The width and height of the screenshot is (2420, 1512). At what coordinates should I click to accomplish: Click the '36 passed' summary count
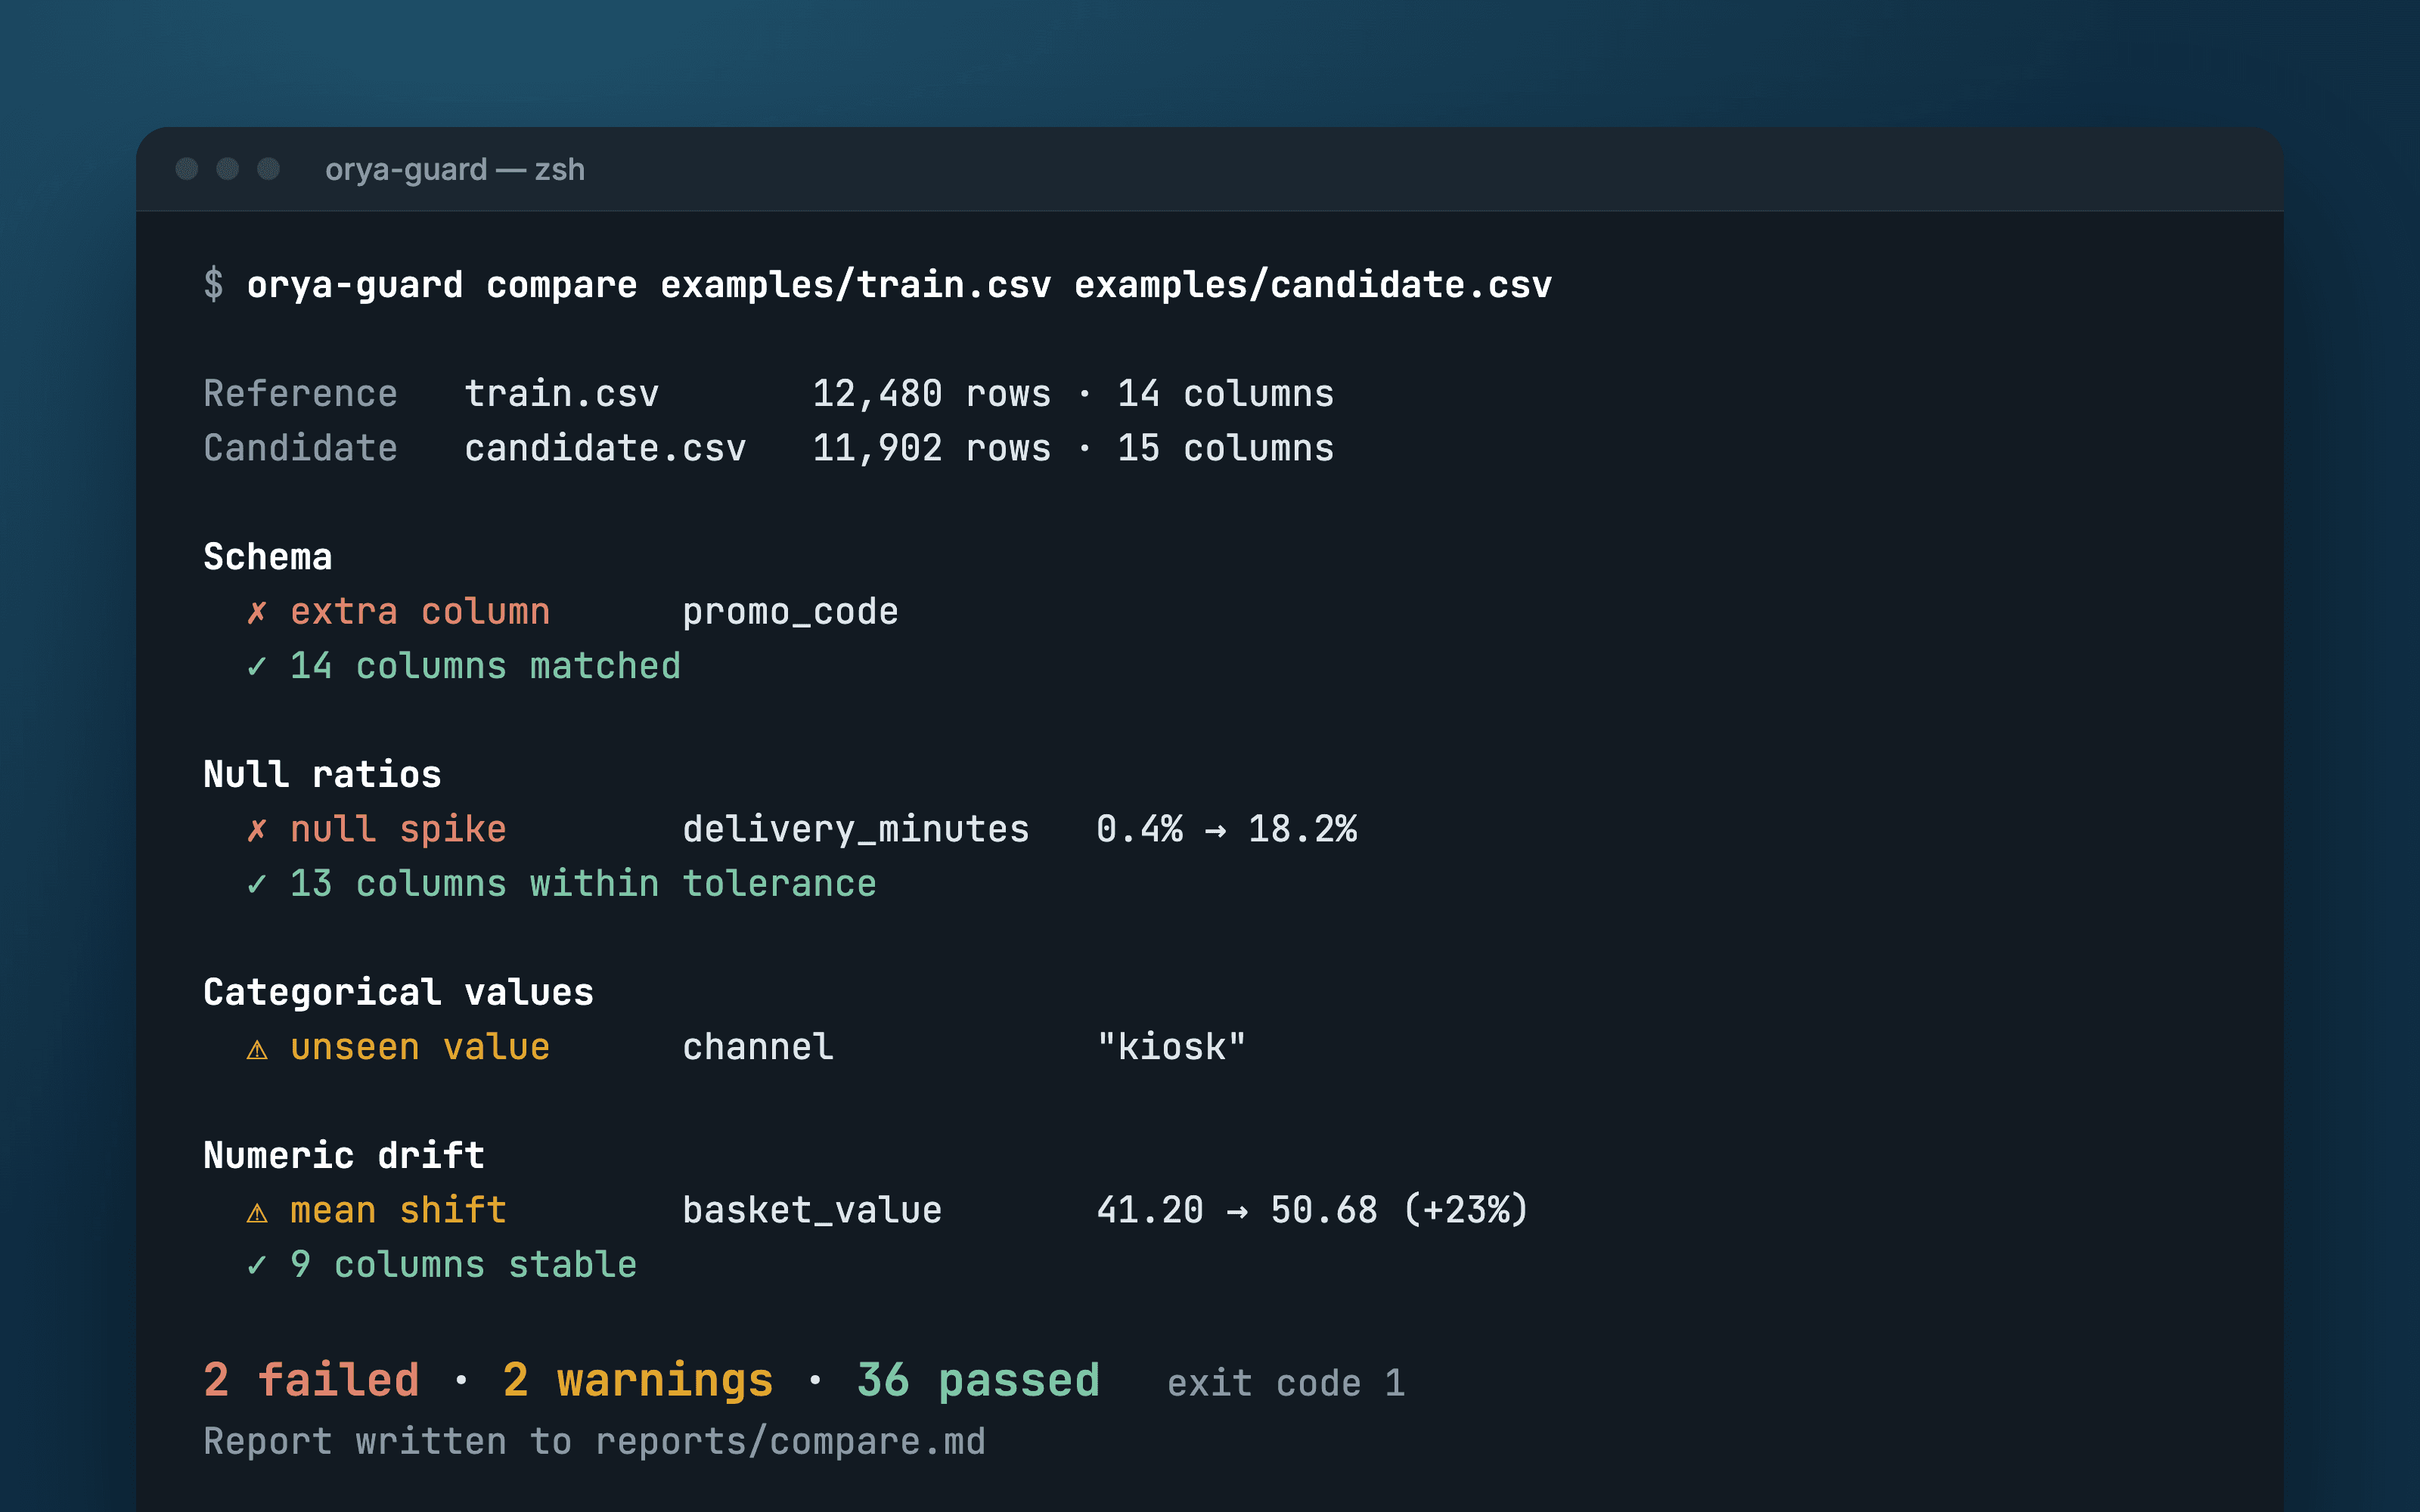[x=978, y=1380]
